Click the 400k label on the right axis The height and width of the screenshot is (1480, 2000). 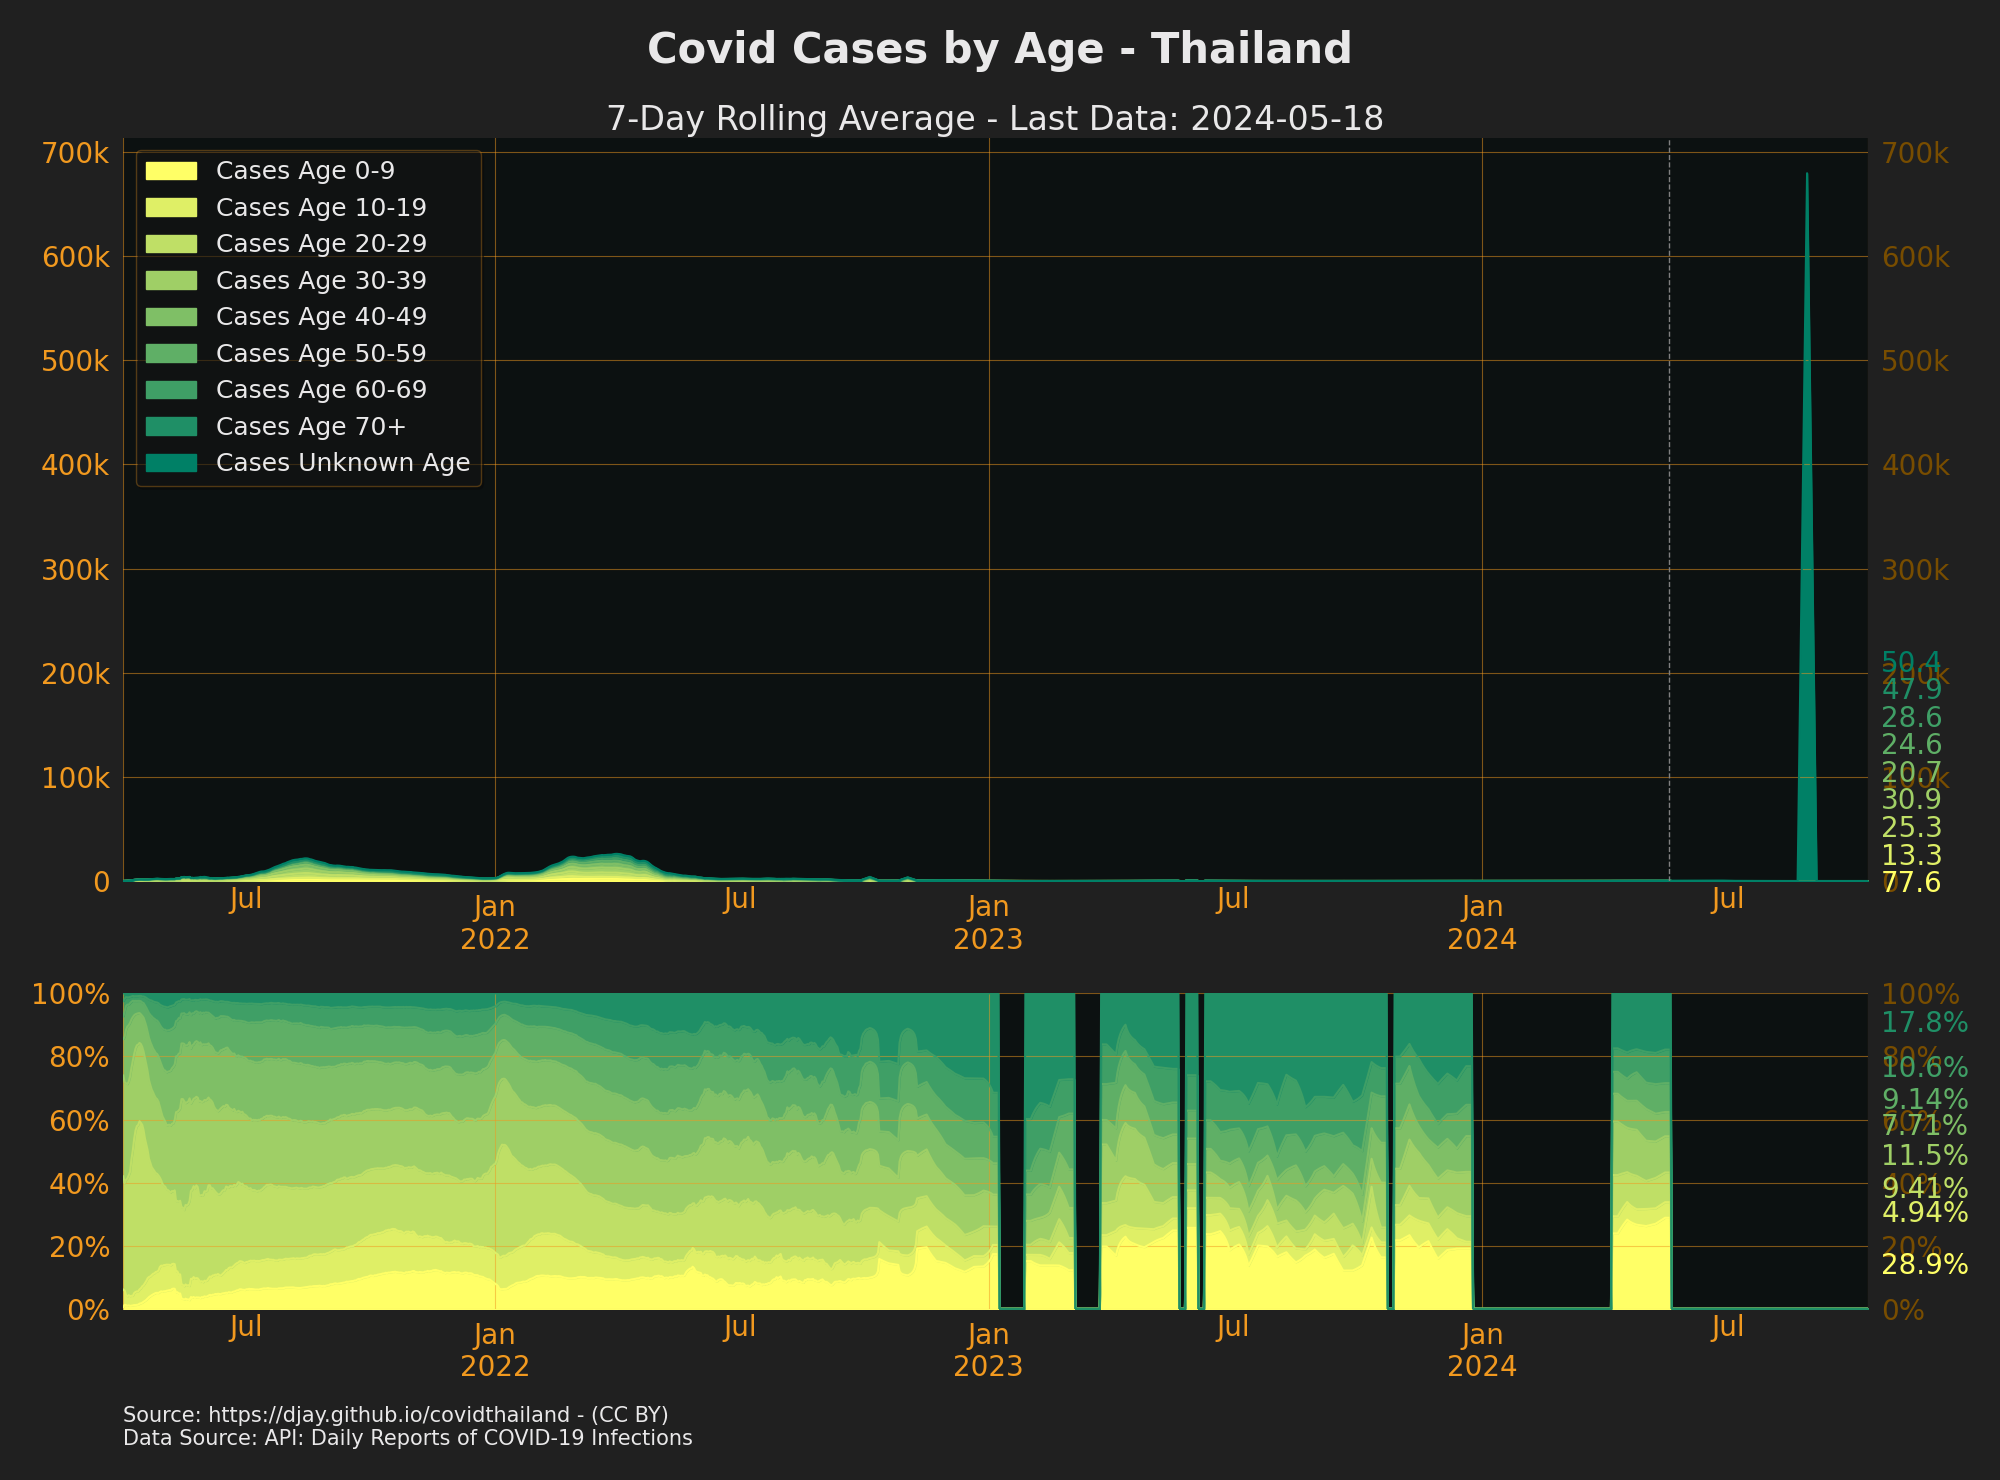coord(1915,465)
